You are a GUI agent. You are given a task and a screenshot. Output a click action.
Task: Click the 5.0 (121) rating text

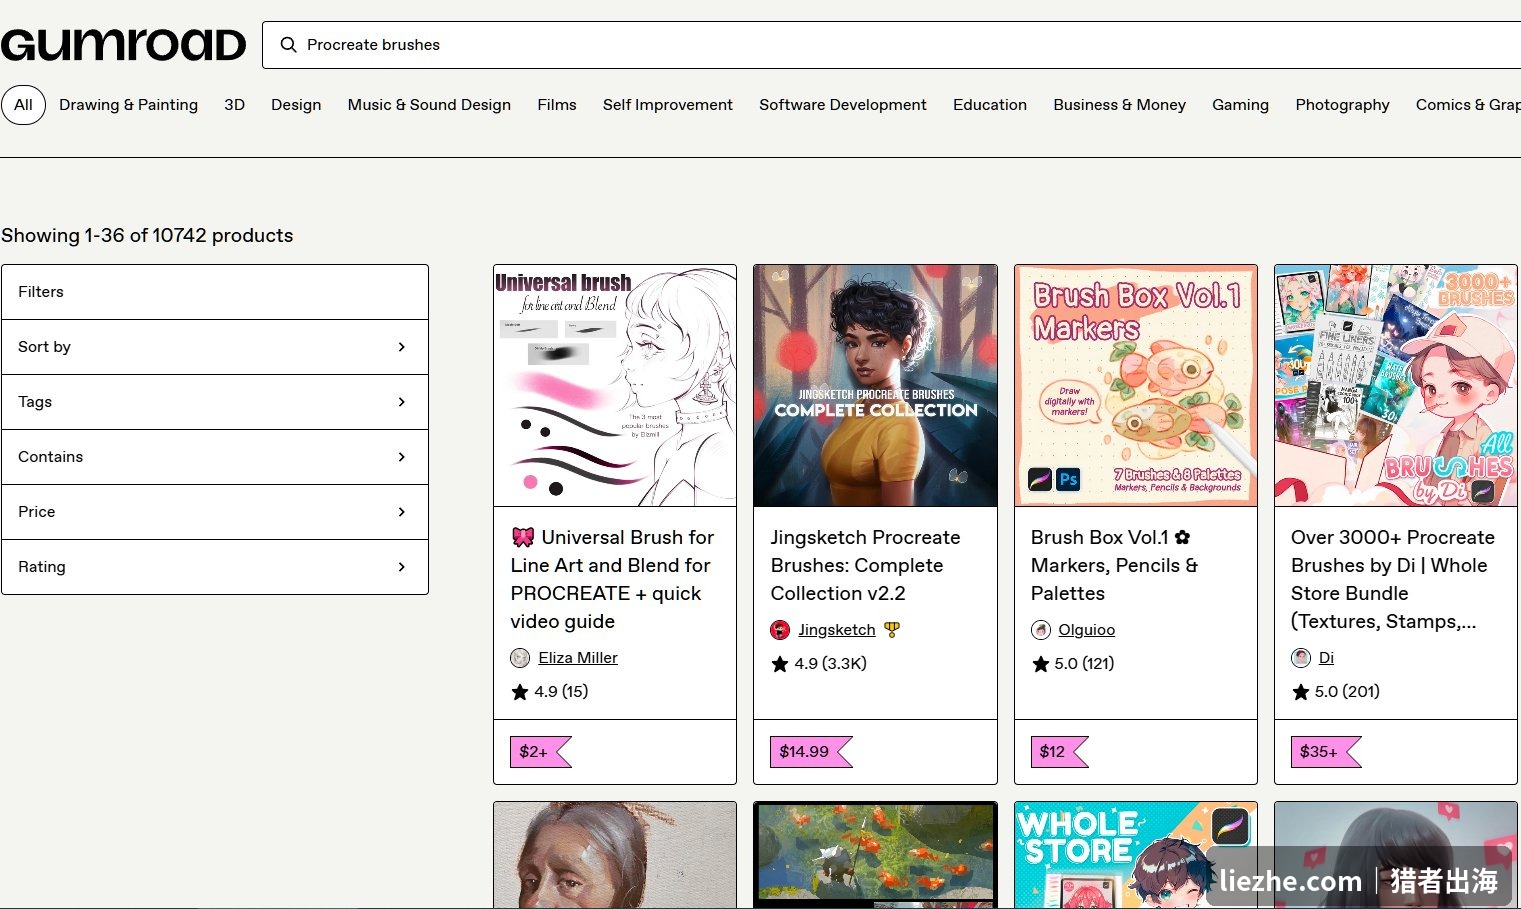click(x=1085, y=664)
